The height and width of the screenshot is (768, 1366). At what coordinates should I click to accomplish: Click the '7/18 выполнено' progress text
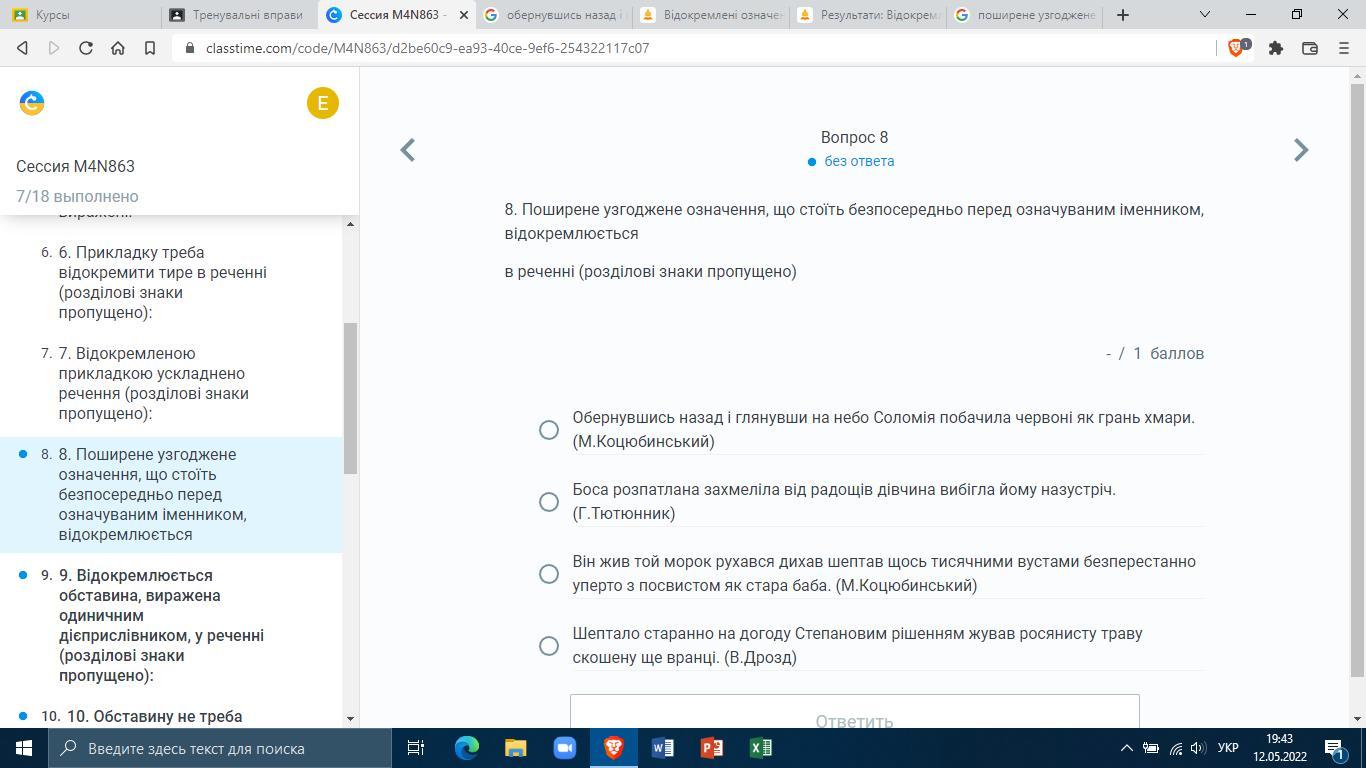[77, 197]
